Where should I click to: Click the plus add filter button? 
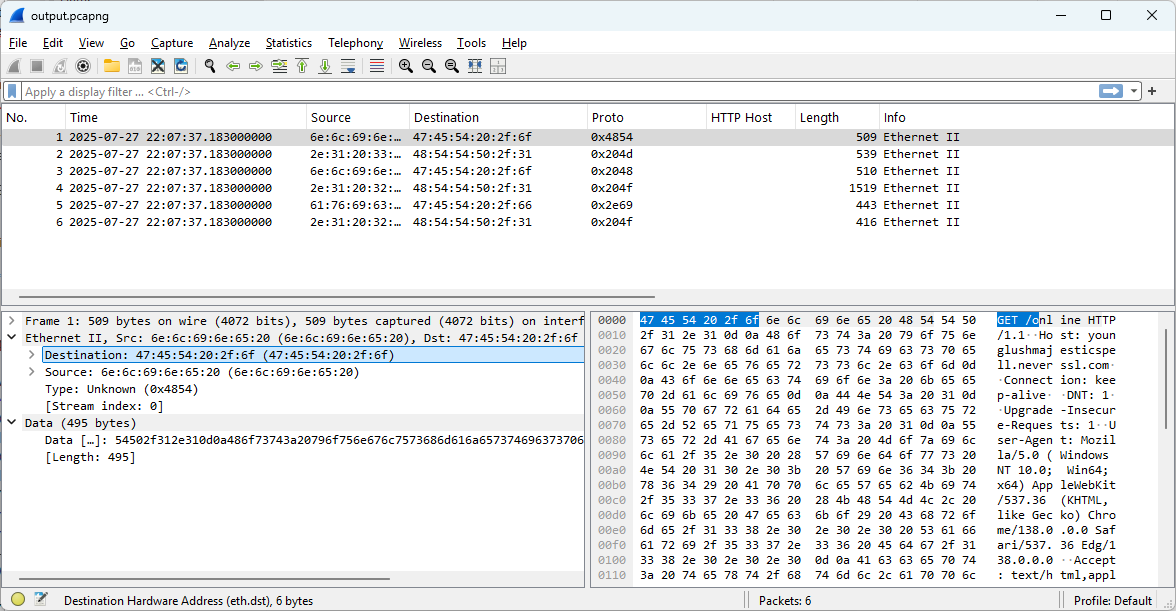[x=1152, y=91]
